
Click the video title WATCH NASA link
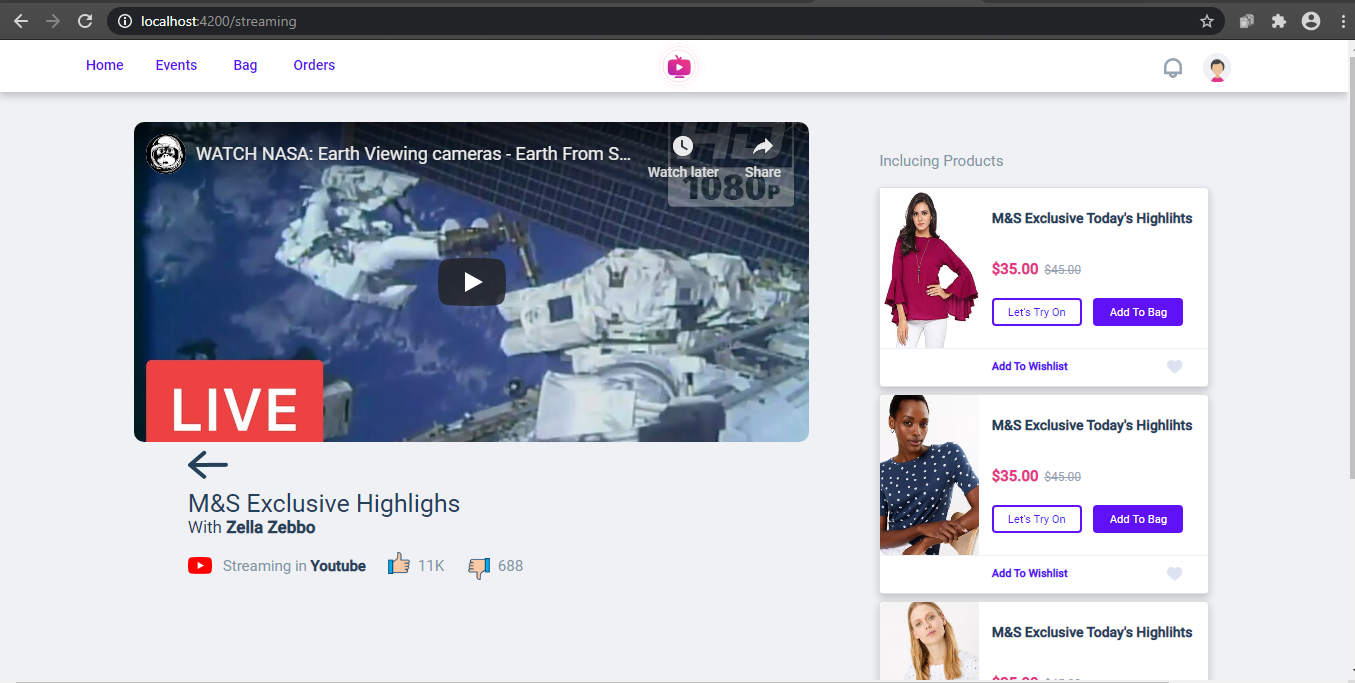click(414, 154)
